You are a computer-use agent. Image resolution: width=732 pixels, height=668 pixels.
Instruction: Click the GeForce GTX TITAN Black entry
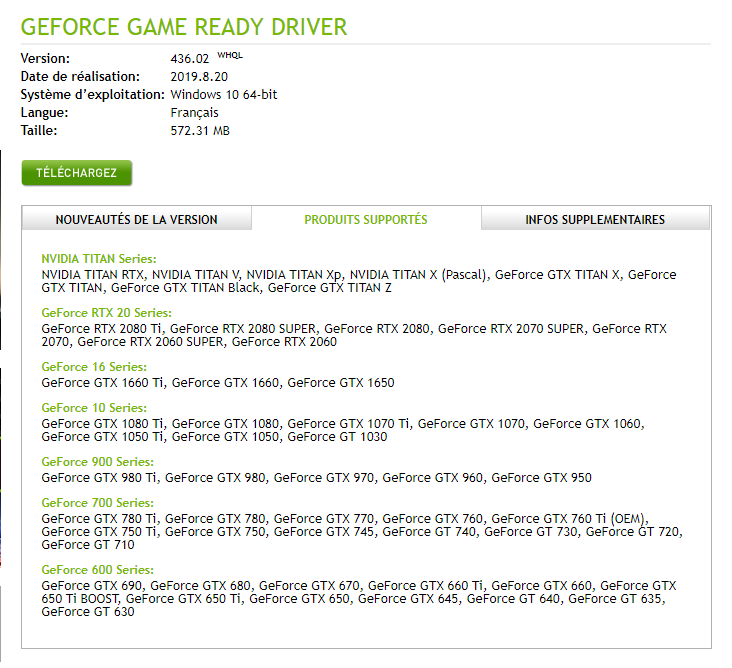coord(185,288)
